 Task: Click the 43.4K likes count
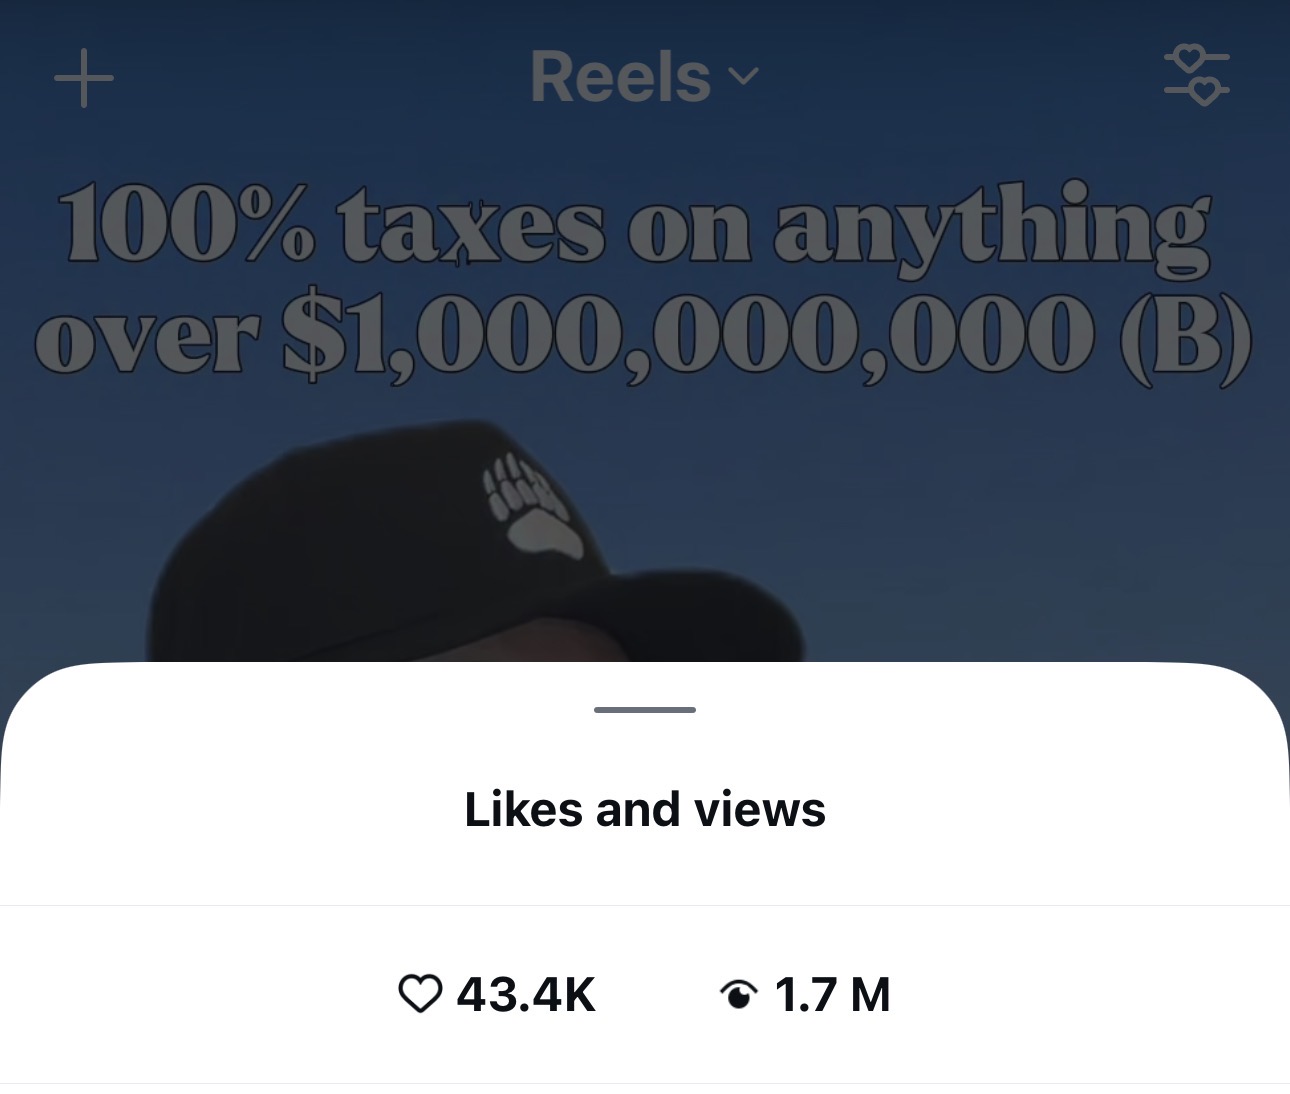(526, 994)
